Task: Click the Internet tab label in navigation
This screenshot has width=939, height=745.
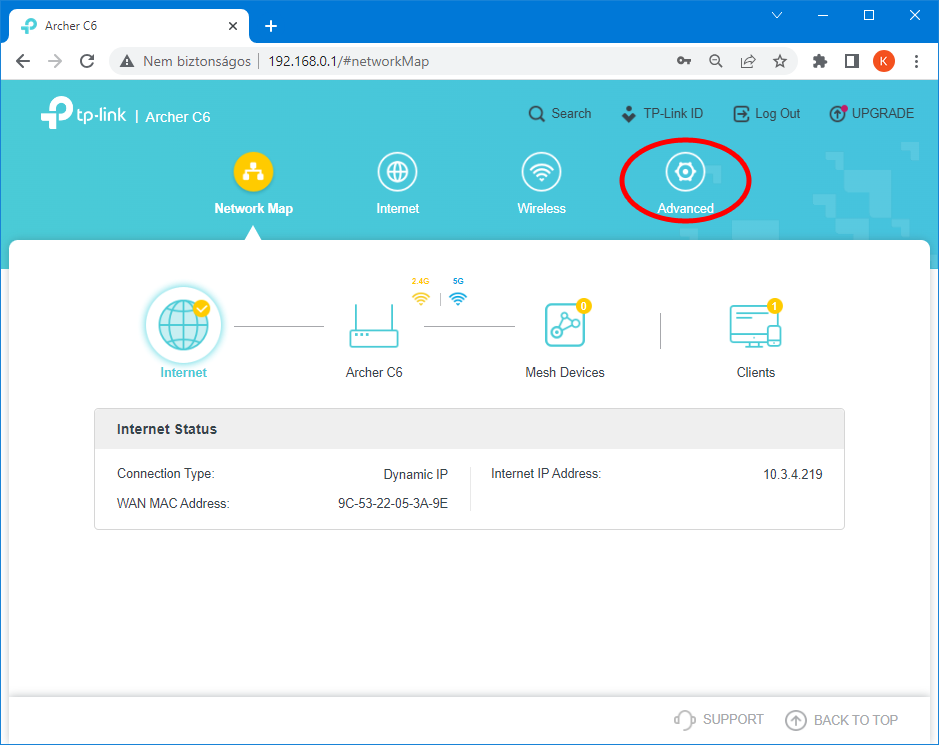Action: (x=398, y=208)
